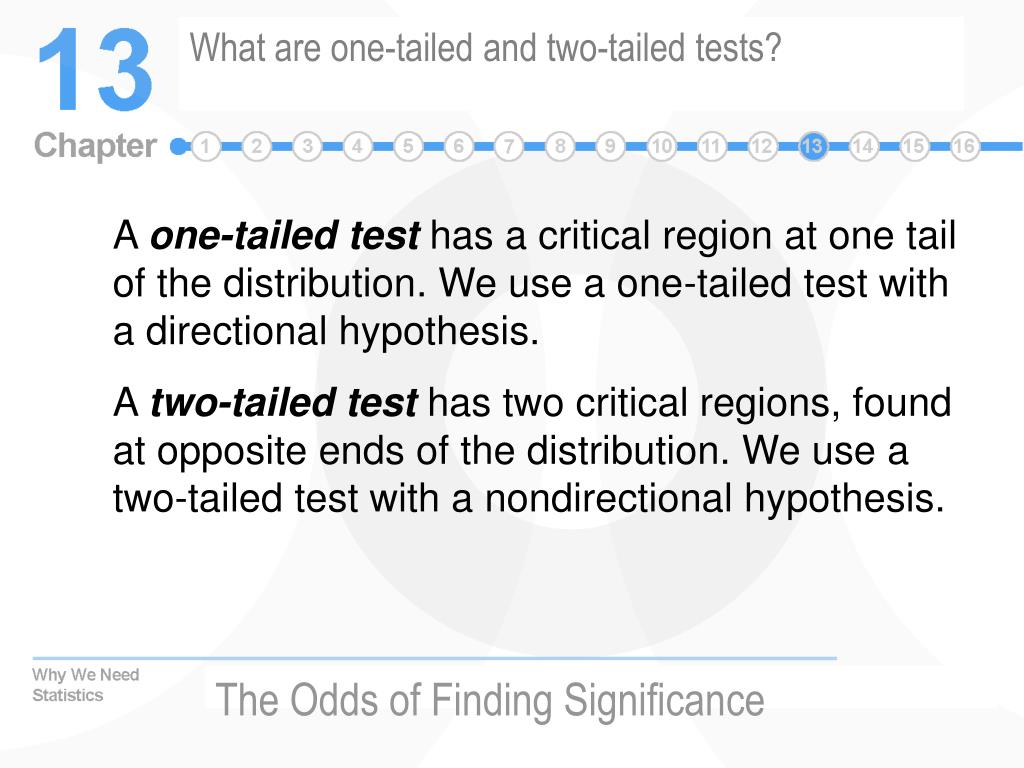Click chapter 12 circle
Screen dimensions: 1024x768
[761, 146]
